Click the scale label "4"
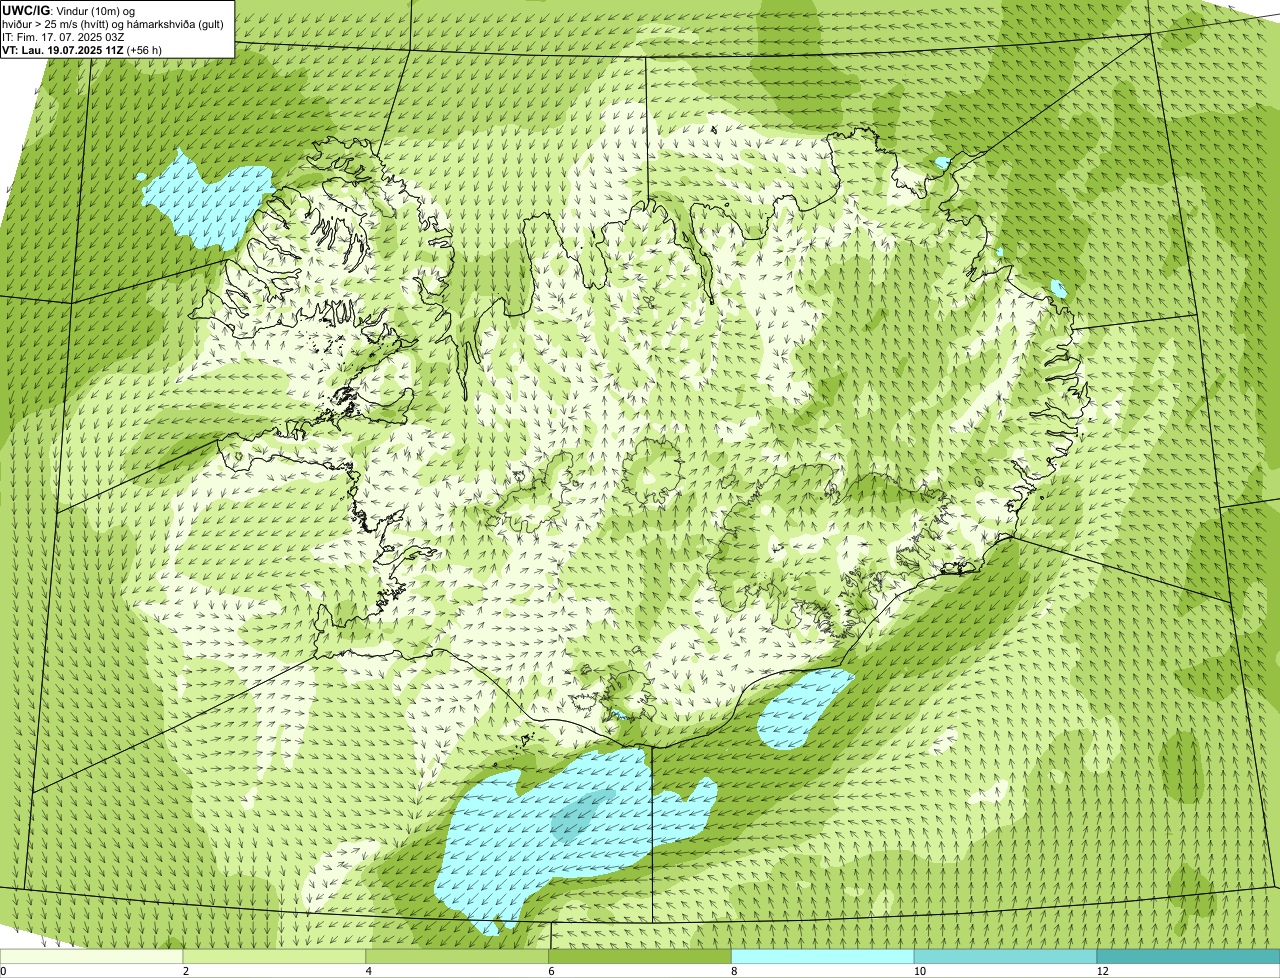Screen dimensions: 1280x978 (x=369, y=971)
